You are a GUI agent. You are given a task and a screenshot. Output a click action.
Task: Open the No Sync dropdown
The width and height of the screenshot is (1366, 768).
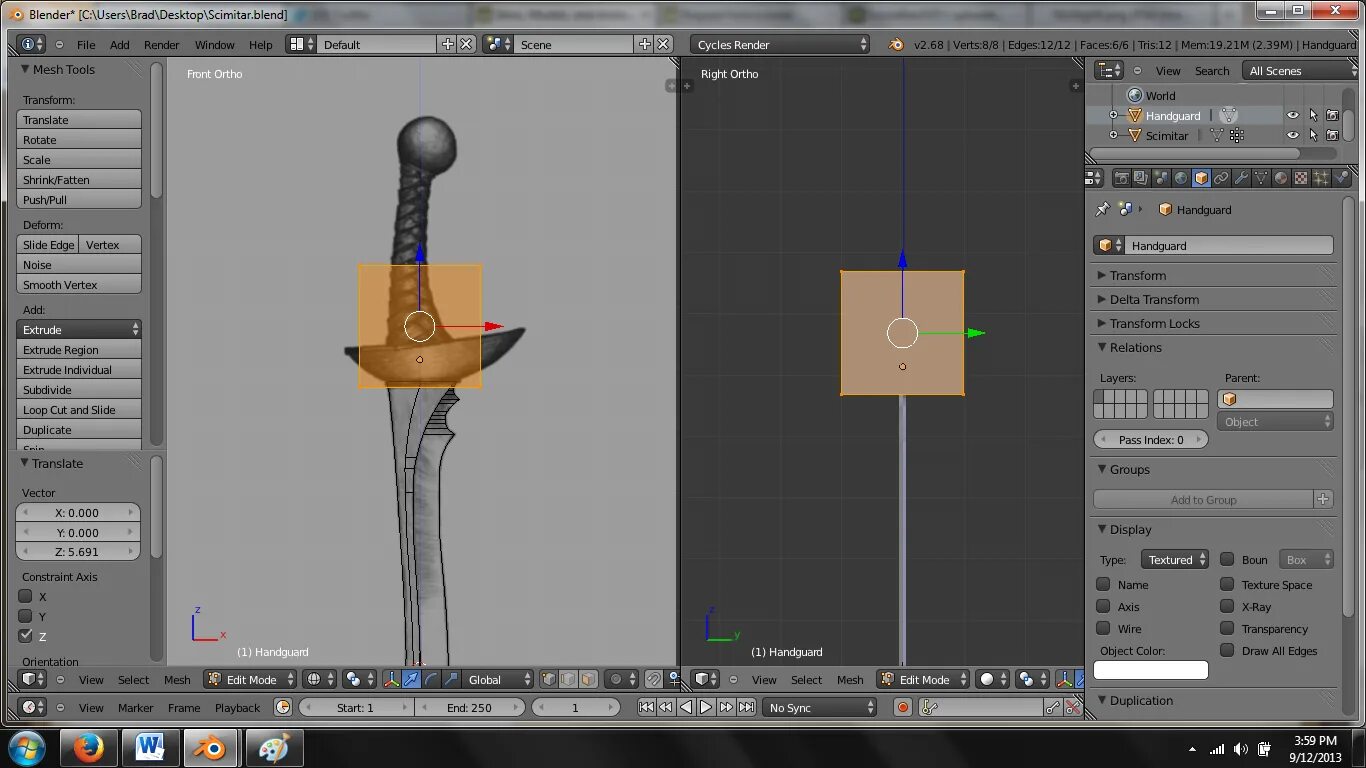(819, 707)
